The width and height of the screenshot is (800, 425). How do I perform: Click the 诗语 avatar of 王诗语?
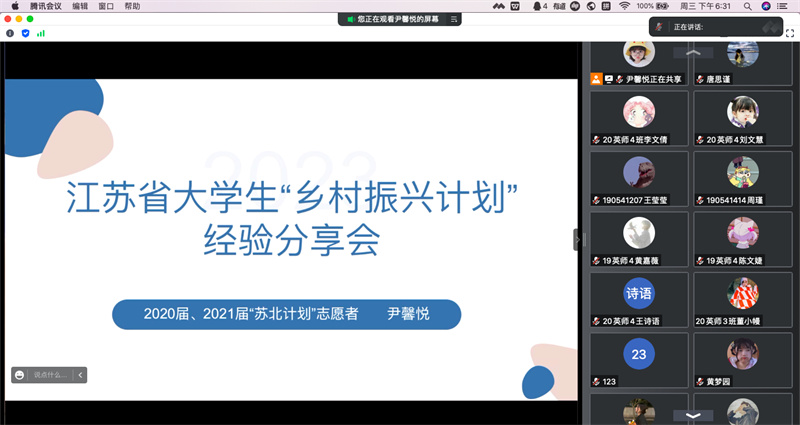(x=639, y=293)
